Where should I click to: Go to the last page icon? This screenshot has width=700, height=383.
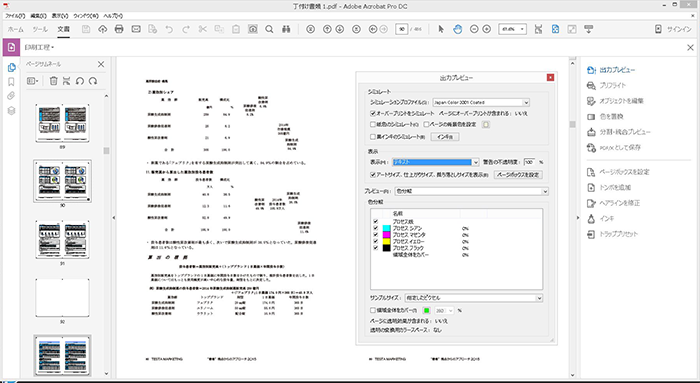point(356,29)
